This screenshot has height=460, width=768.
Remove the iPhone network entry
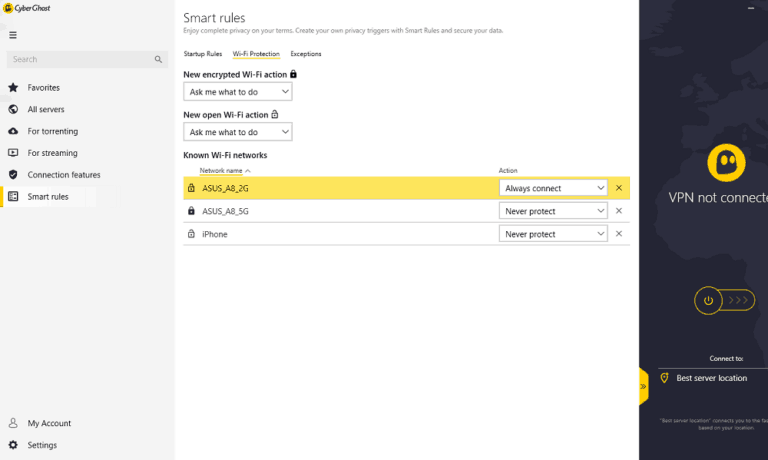[x=619, y=234]
